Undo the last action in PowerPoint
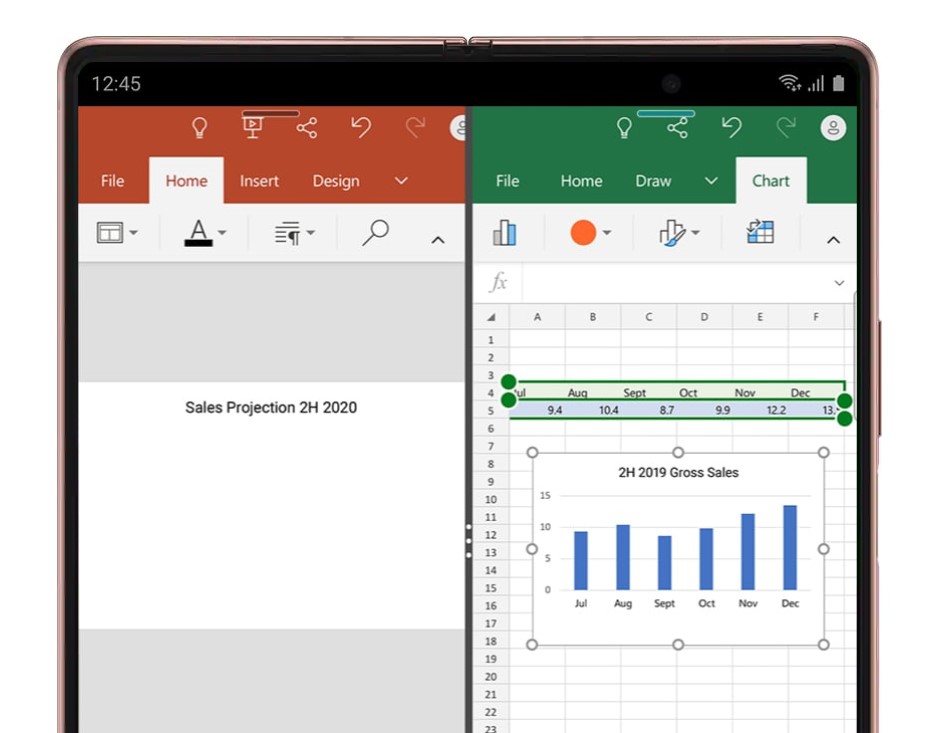Viewport: 943px width, 733px height. 361,127
